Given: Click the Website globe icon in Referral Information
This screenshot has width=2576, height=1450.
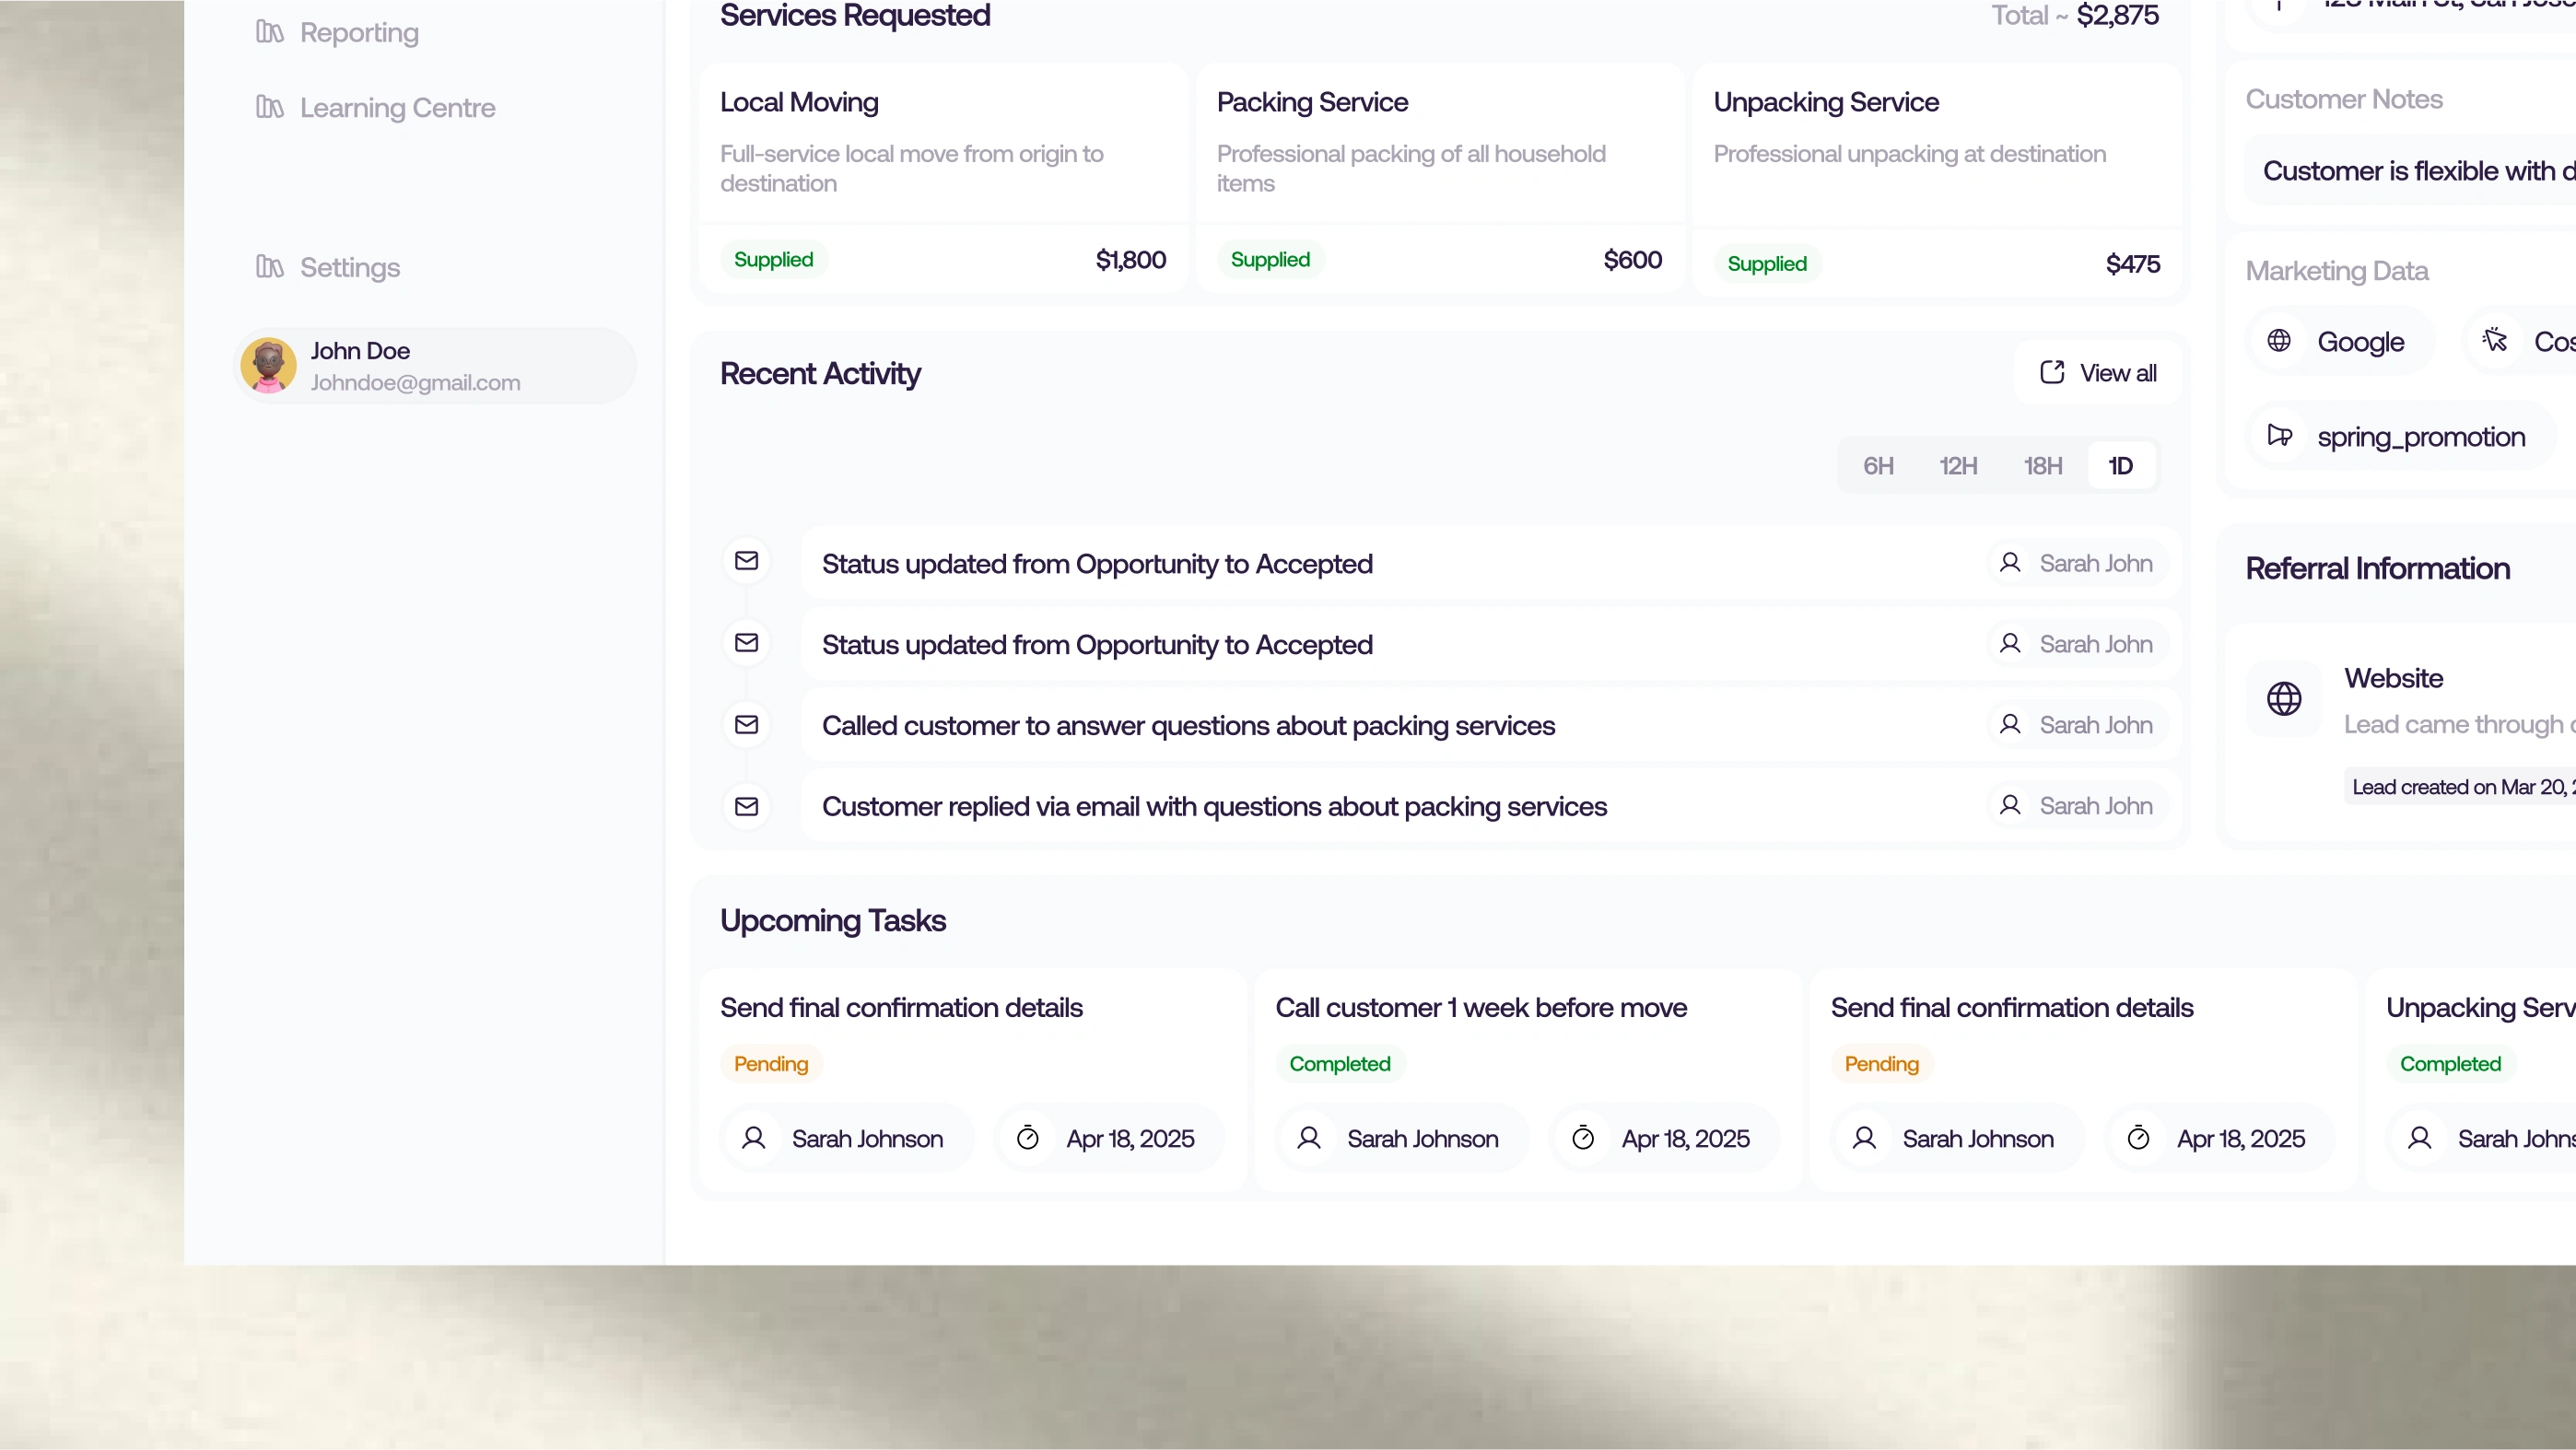Looking at the screenshot, I should [x=2284, y=699].
